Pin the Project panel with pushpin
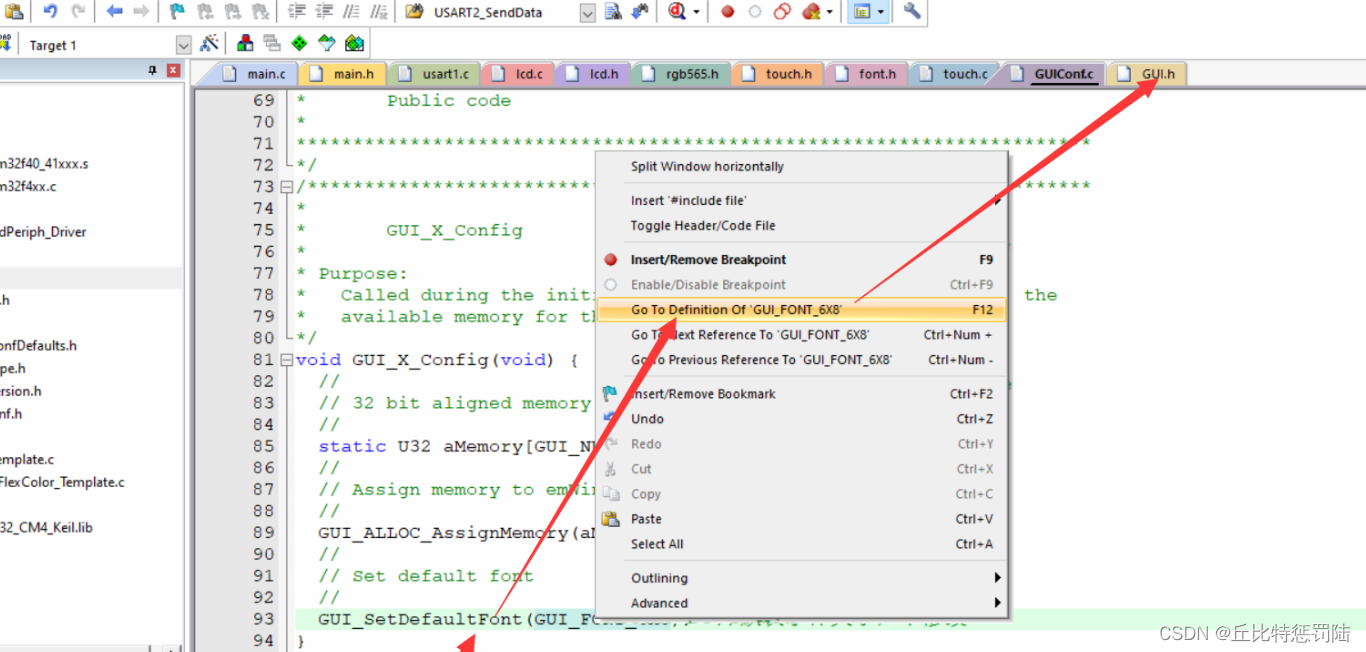Viewport: 1366px width, 652px height. pyautogui.click(x=153, y=71)
